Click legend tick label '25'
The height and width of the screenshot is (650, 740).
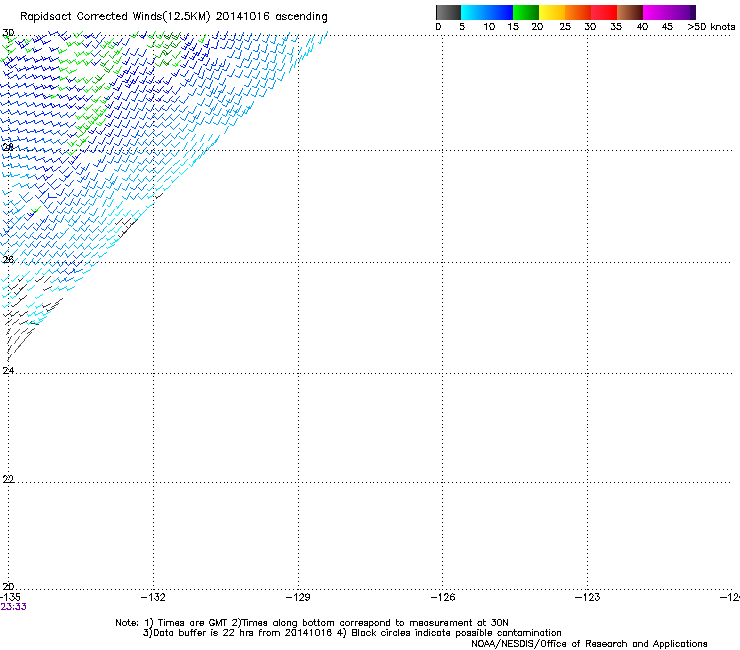tap(565, 27)
